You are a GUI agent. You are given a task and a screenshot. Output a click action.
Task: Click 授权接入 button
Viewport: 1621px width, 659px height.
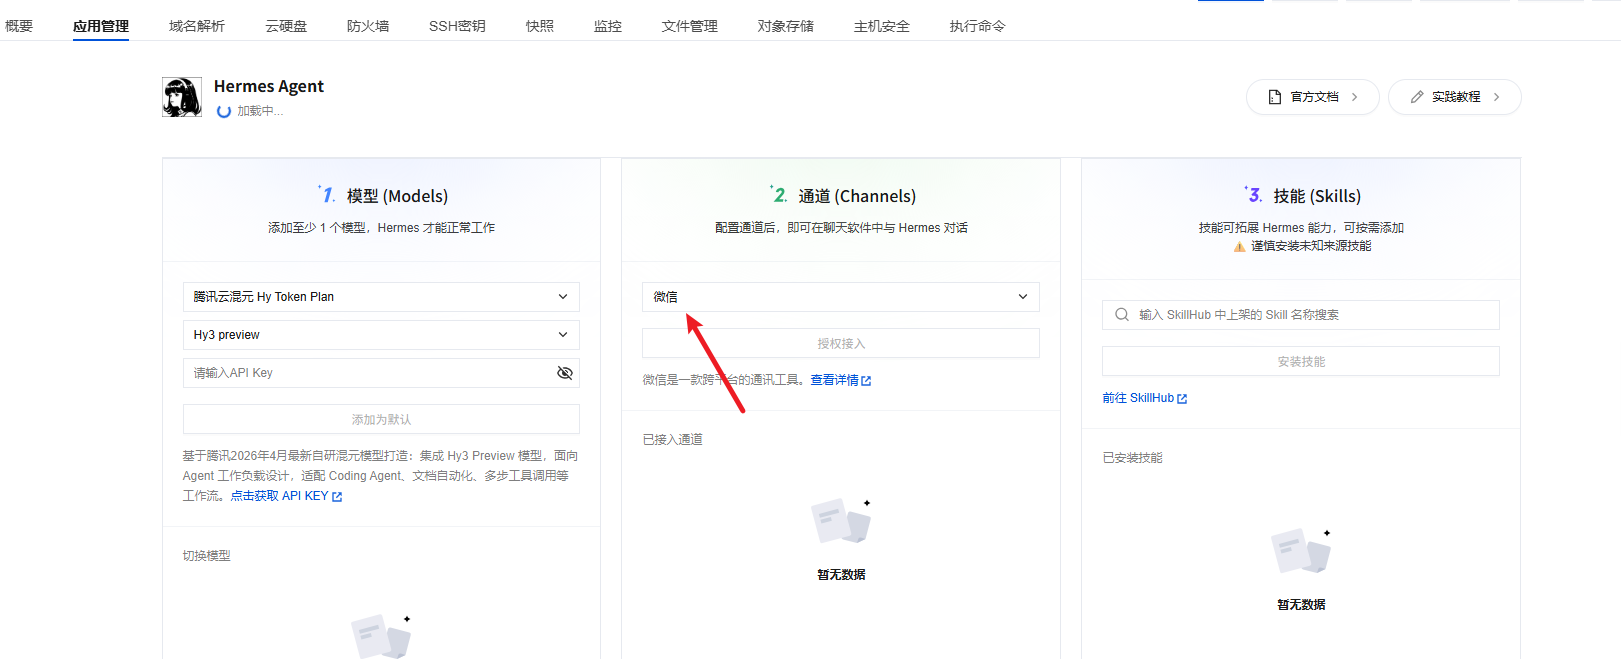pyautogui.click(x=841, y=343)
